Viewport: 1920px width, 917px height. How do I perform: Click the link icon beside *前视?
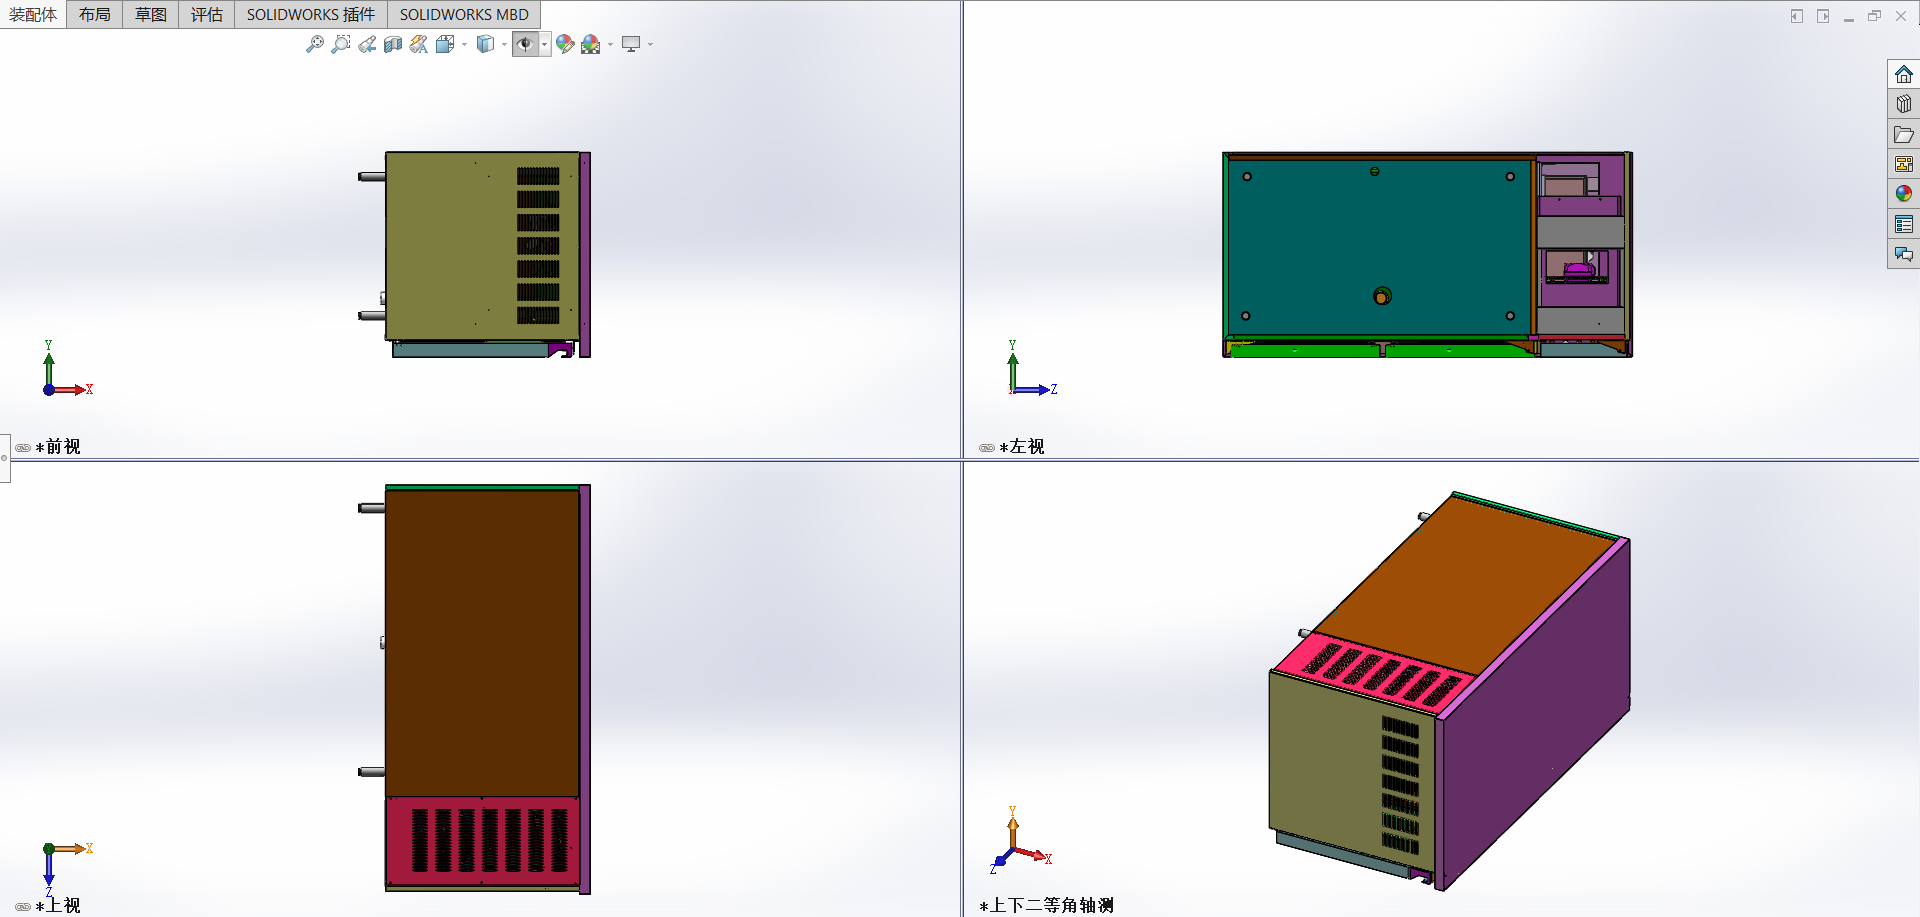click(x=23, y=448)
